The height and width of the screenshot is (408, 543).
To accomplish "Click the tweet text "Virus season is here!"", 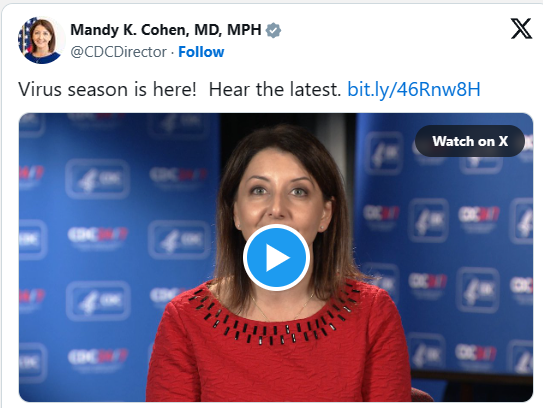I will point(107,89).
